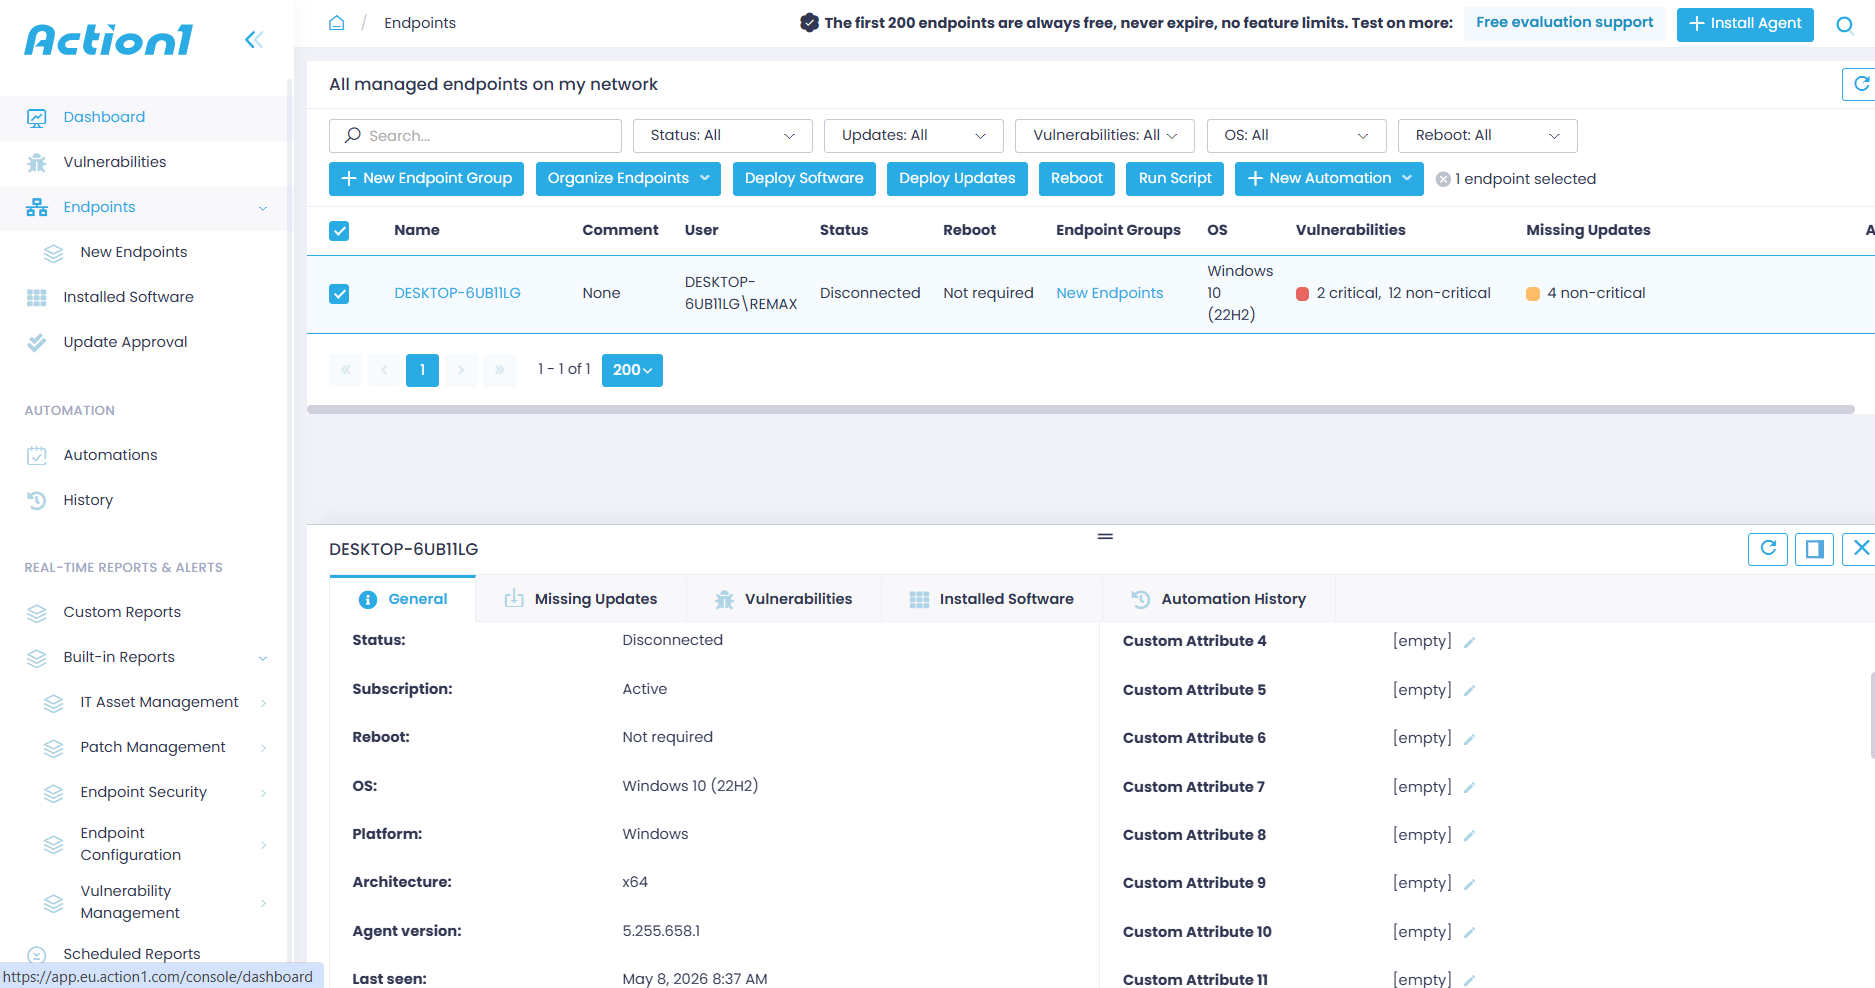
Task: Edit Custom Attribute 7 pencil icon
Action: coord(1469,788)
